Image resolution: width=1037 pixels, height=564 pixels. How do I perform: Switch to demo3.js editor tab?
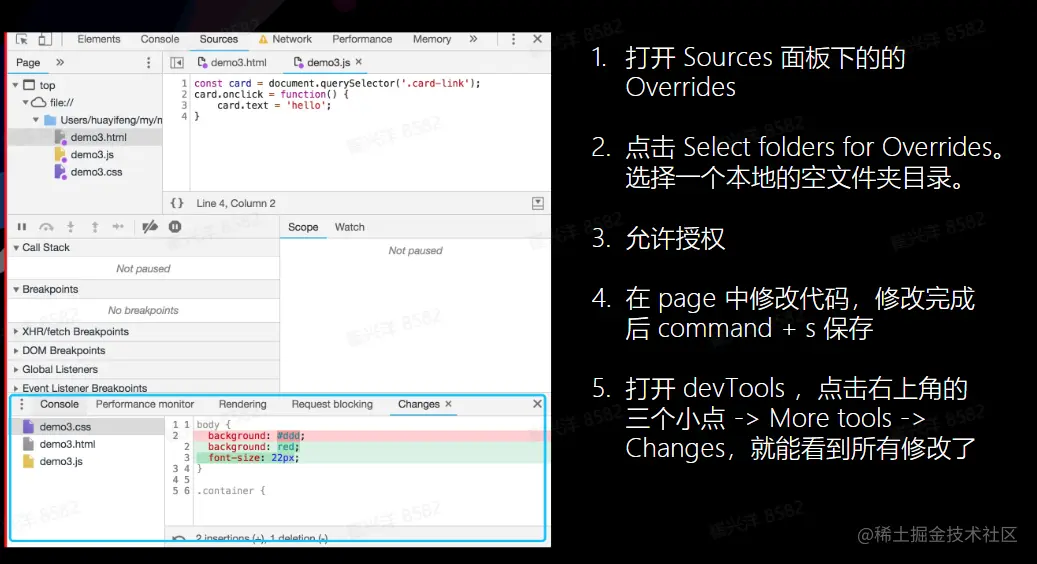(x=321, y=62)
